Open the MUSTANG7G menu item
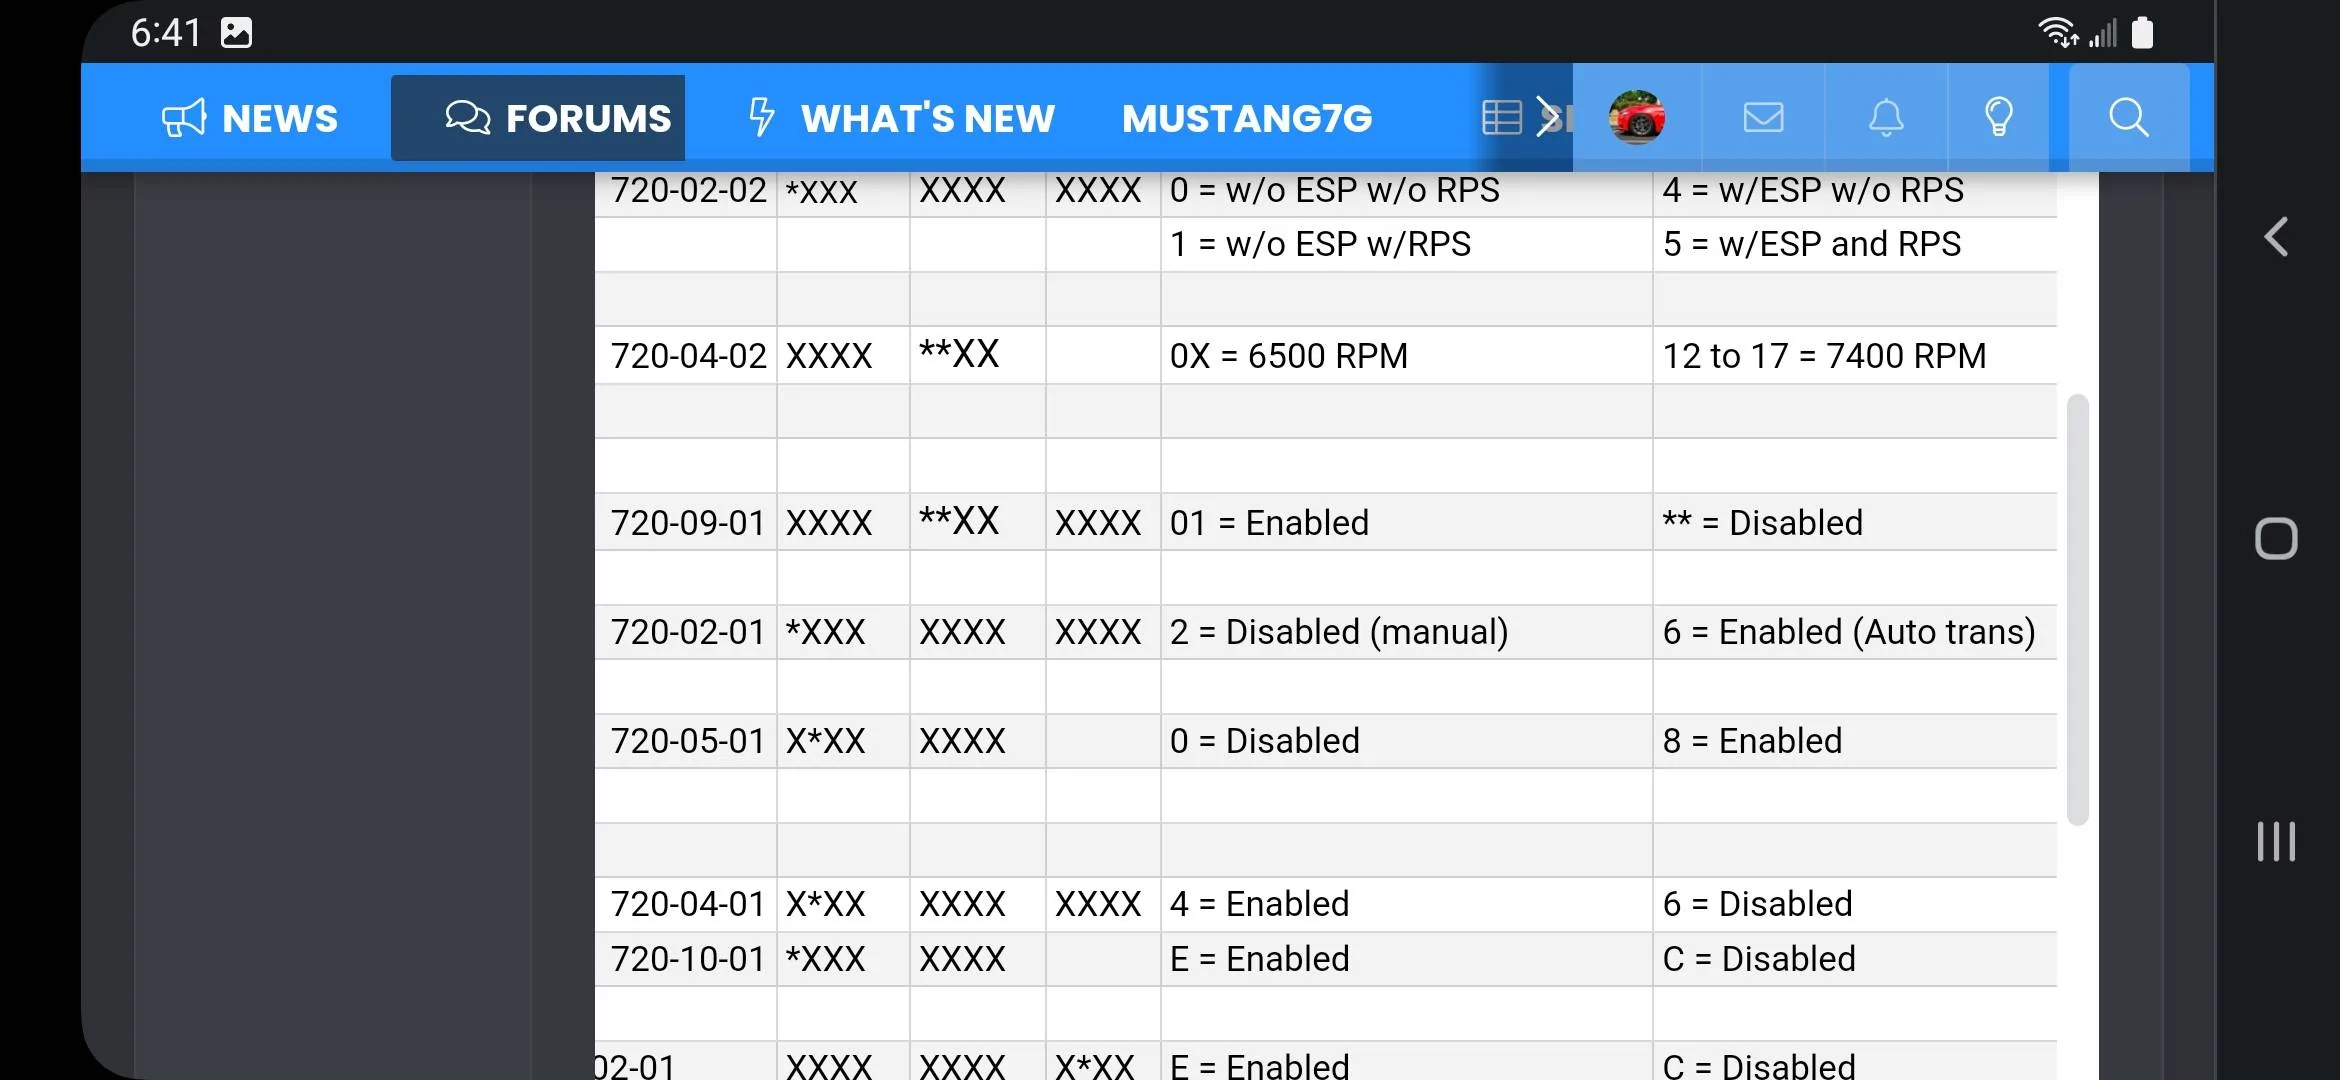The width and height of the screenshot is (2340, 1080). pyautogui.click(x=1247, y=118)
